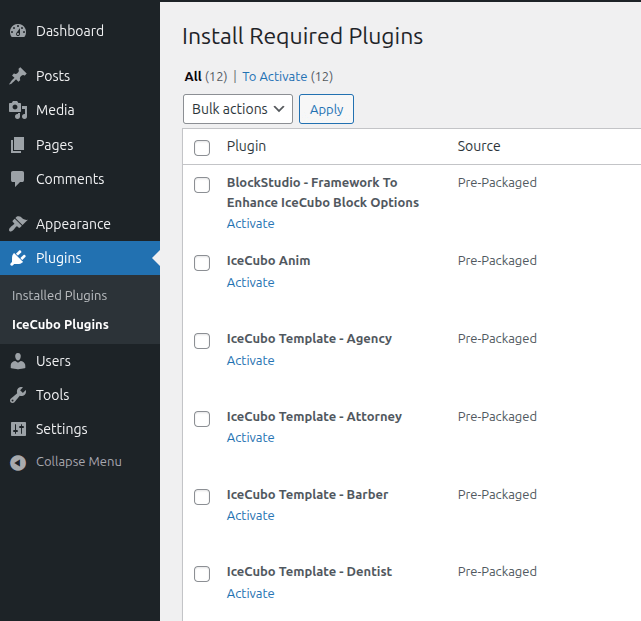The image size is (641, 621).
Task: Click the Appearance paintbrush icon
Action: (18, 224)
